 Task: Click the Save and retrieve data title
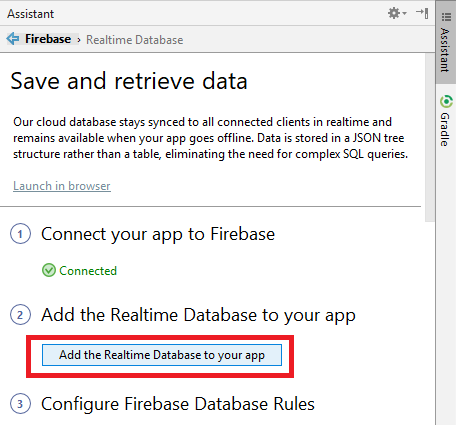(129, 81)
